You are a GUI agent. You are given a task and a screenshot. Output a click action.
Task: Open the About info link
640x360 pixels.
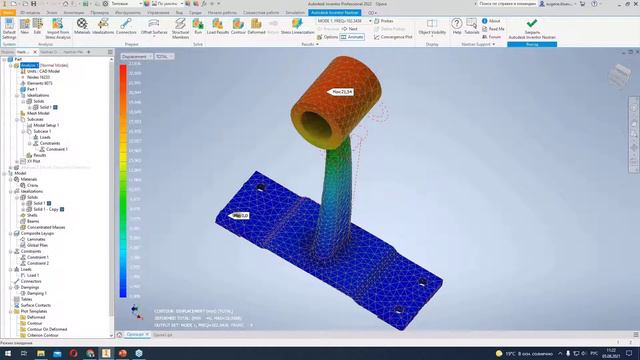click(491, 21)
